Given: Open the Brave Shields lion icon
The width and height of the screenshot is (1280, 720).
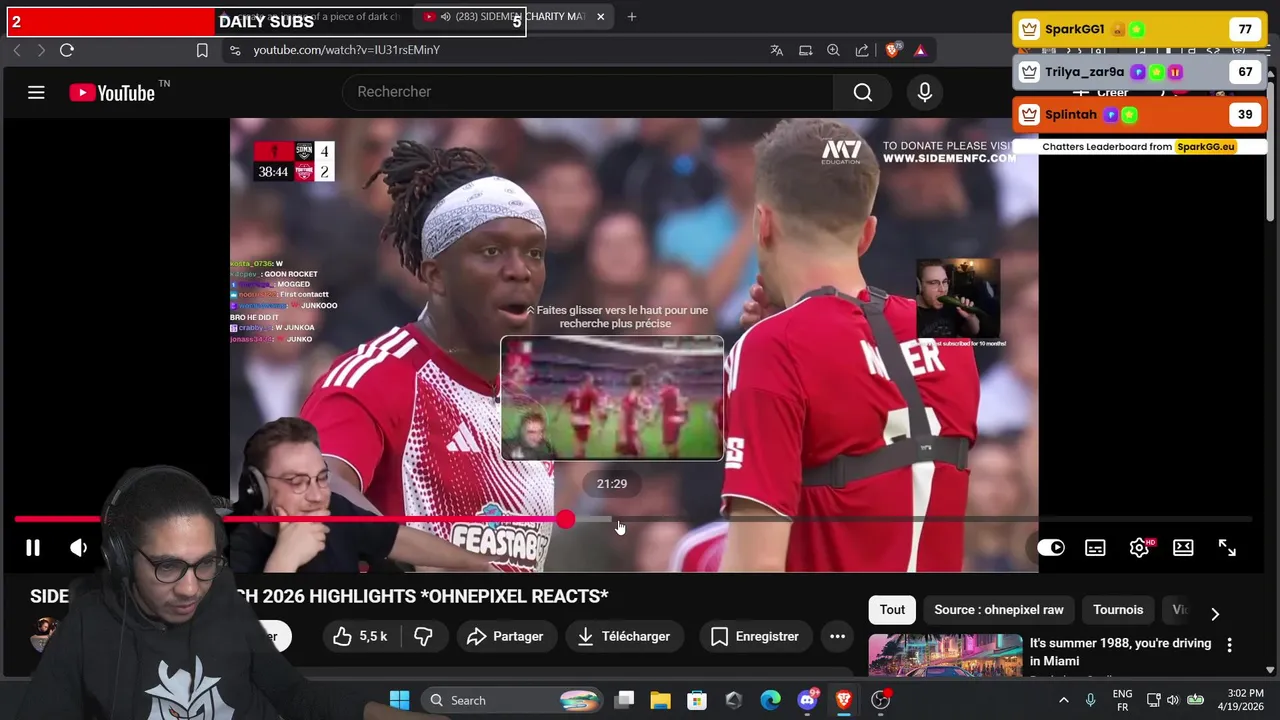Looking at the screenshot, I should (893, 49).
